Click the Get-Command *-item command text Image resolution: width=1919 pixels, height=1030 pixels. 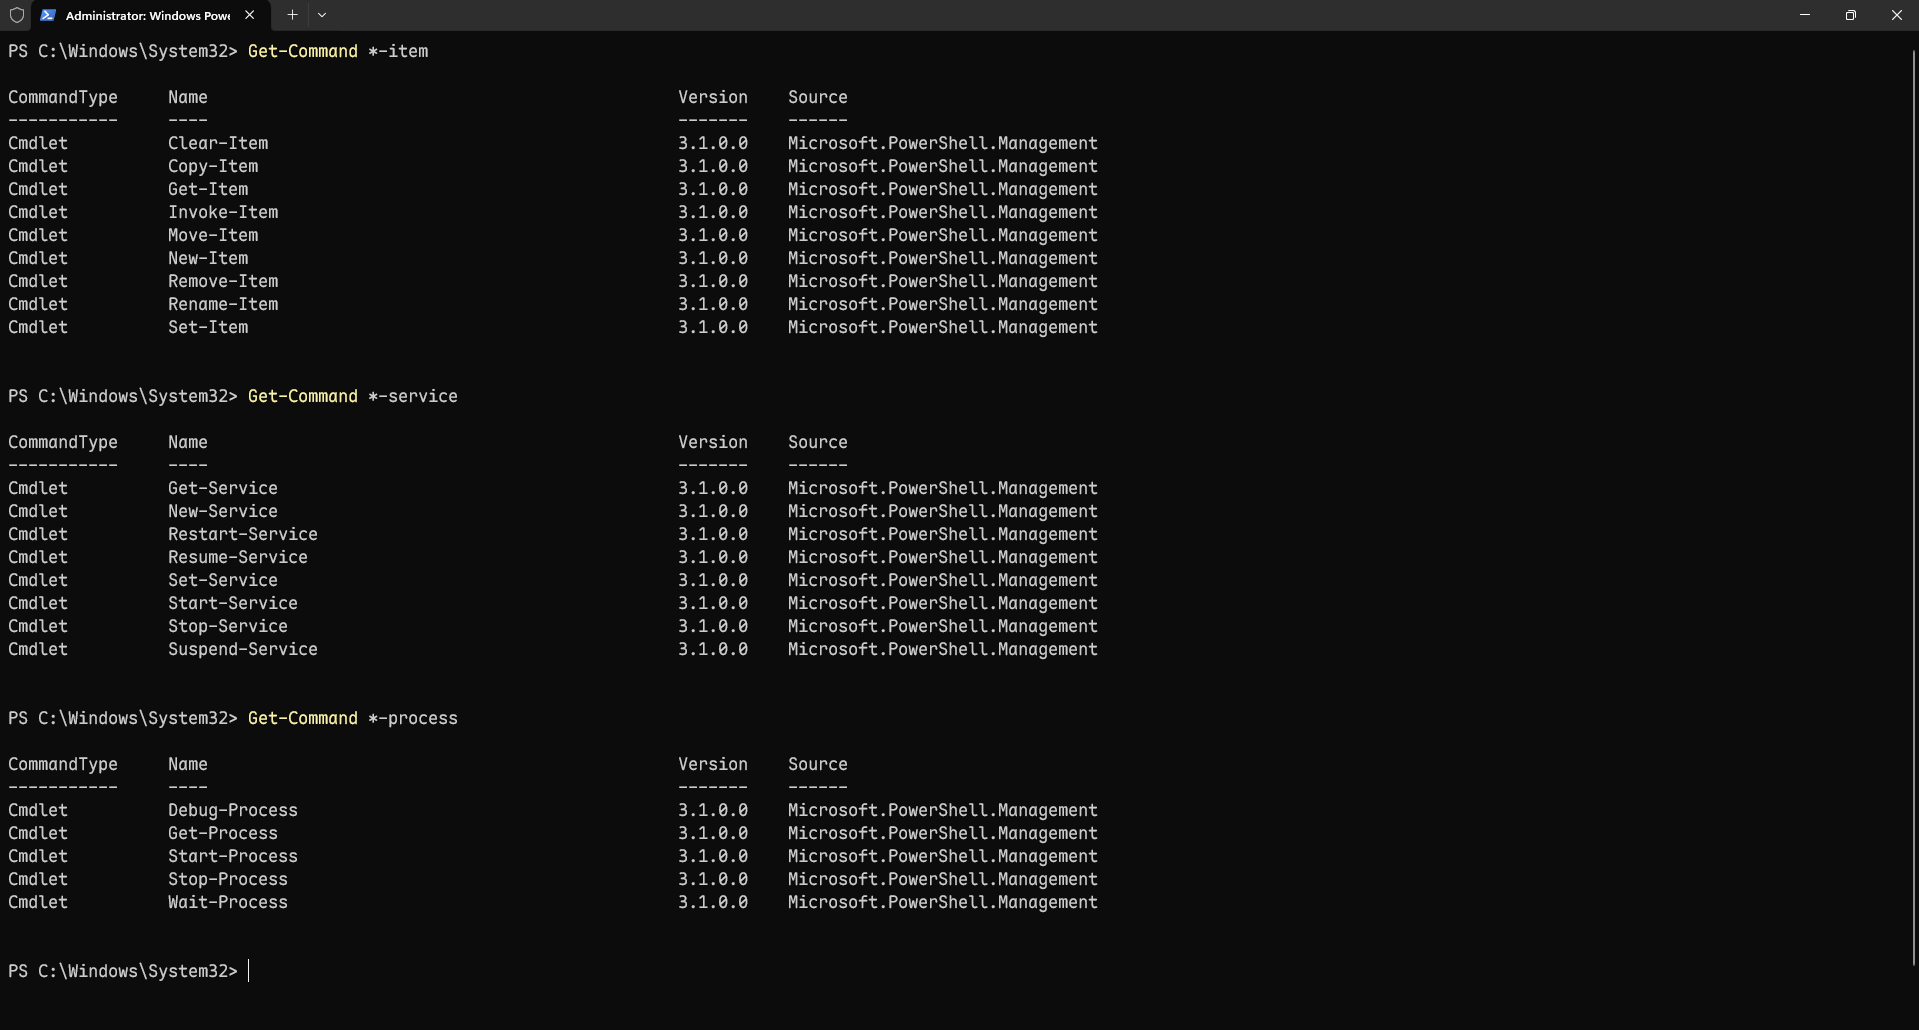[x=337, y=50]
